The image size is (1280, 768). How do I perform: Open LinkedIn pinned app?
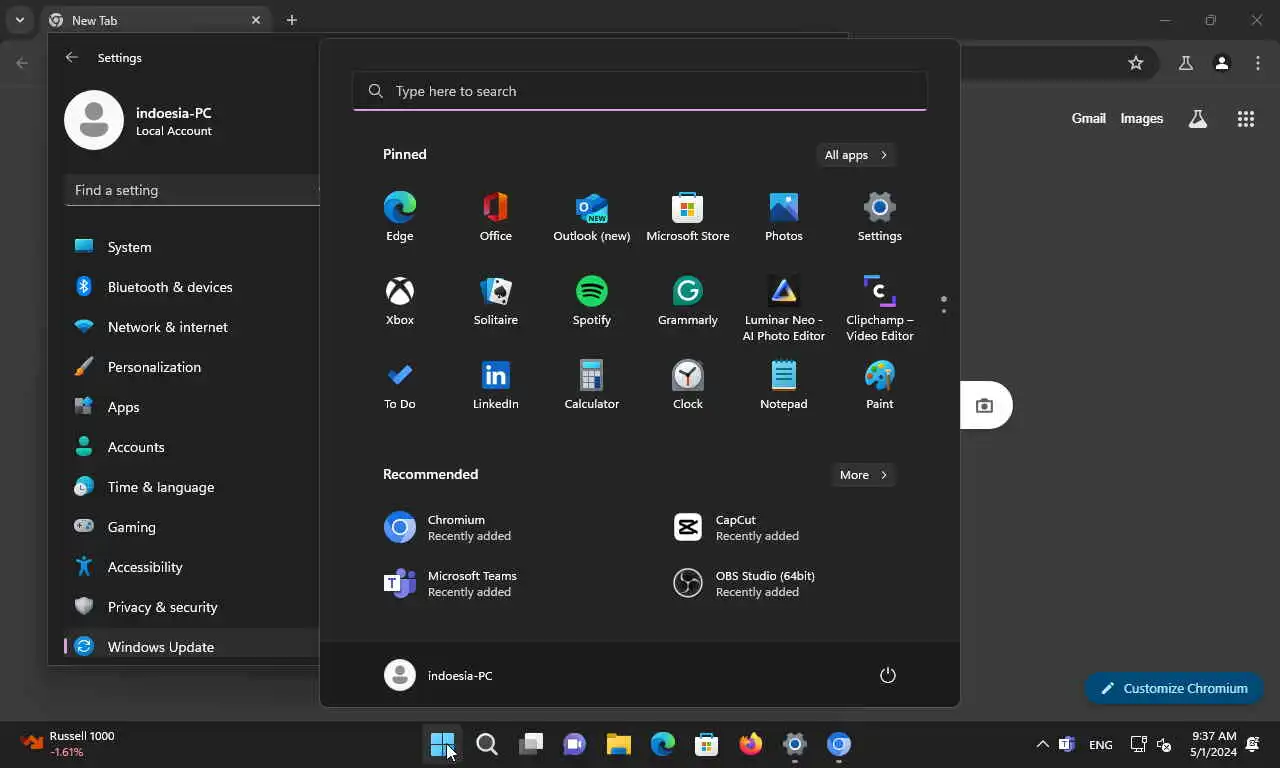click(x=495, y=385)
